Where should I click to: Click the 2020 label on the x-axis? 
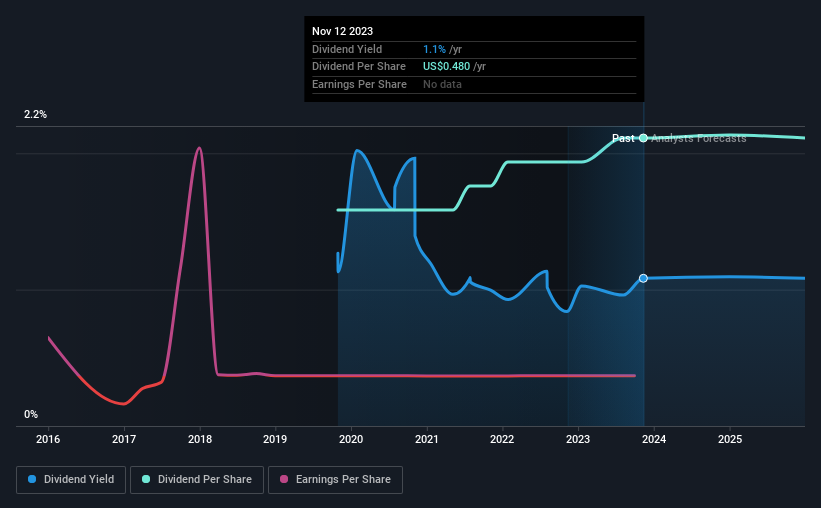(x=351, y=439)
